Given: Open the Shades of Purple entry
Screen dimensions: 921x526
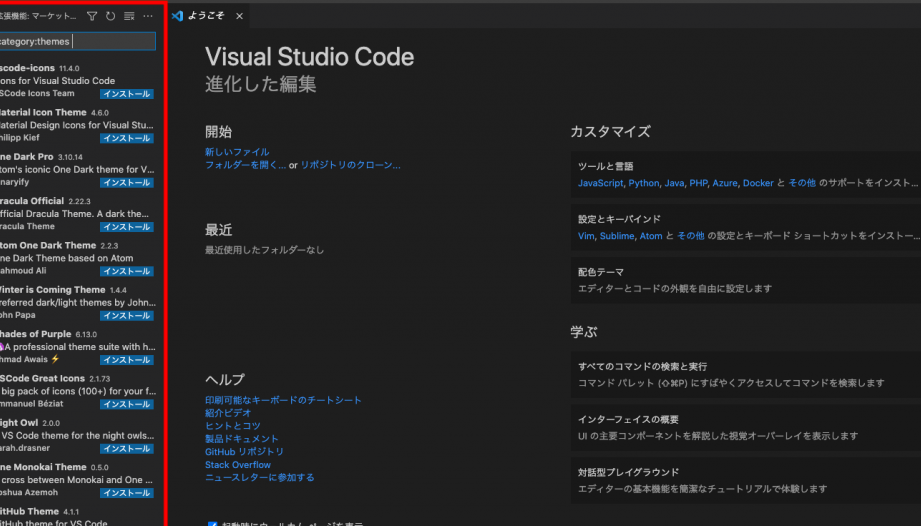Looking at the screenshot, I should [79, 346].
